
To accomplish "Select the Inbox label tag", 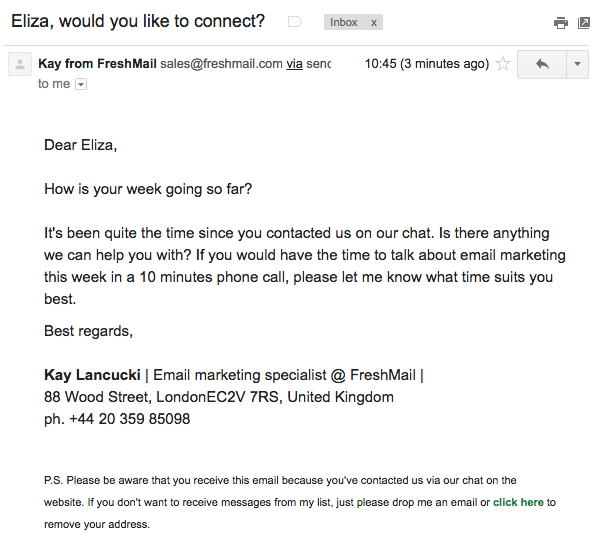I will tap(344, 22).
